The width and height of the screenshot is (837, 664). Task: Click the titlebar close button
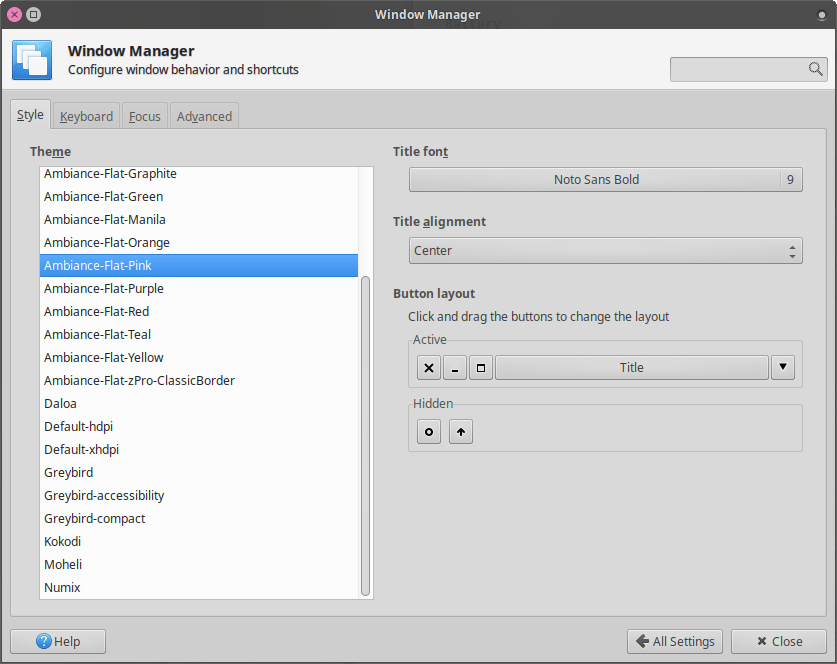pyautogui.click(x=14, y=14)
